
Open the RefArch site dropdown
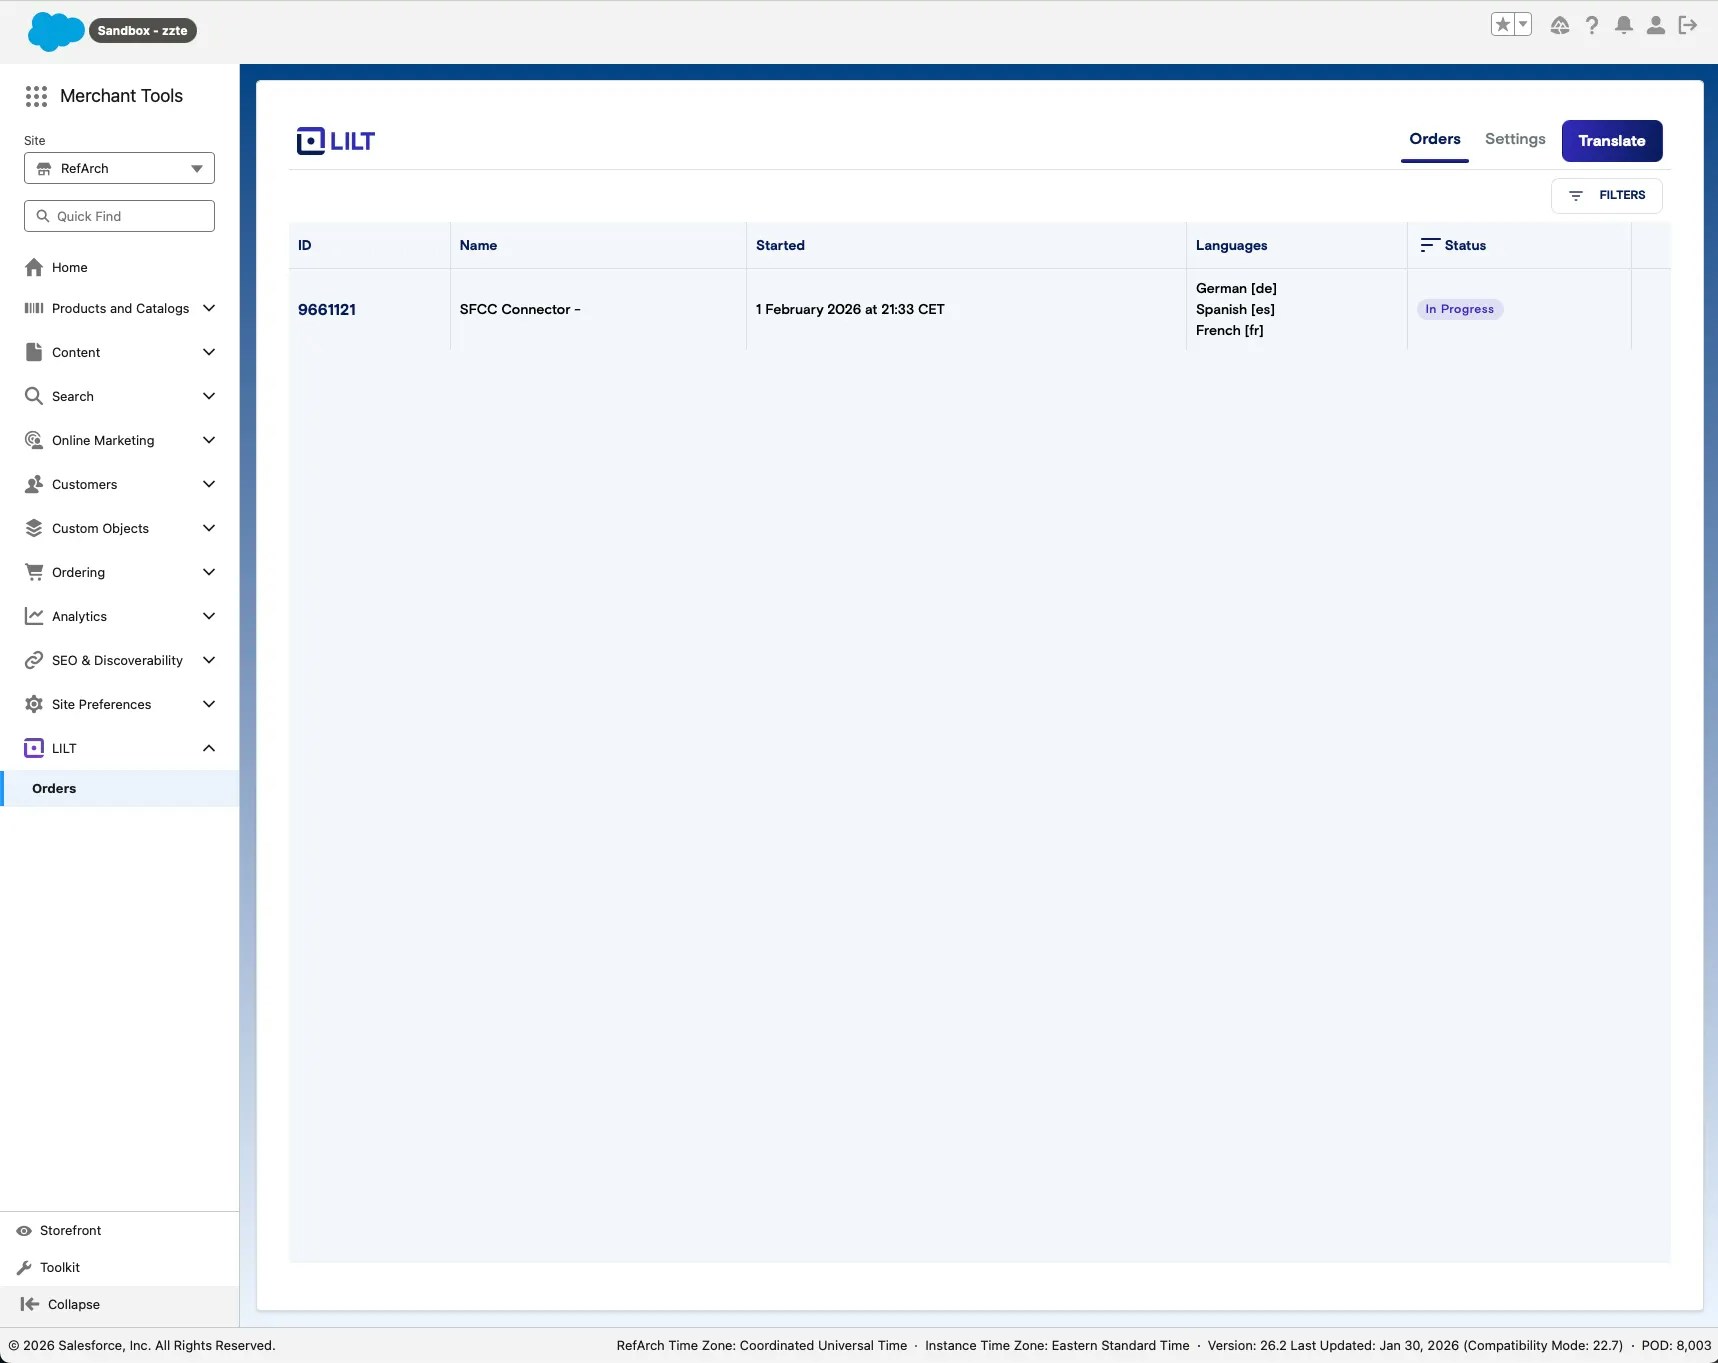pos(119,168)
